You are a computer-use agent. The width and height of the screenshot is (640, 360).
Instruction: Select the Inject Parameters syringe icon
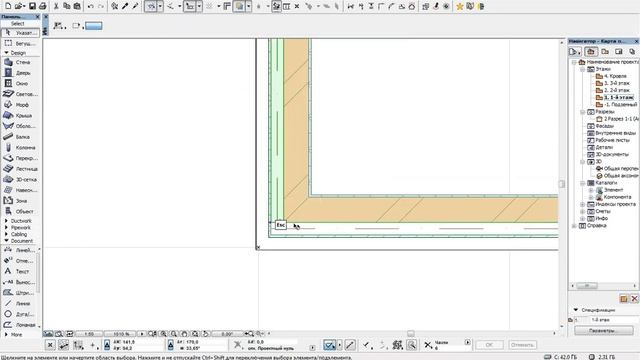coord(135,6)
